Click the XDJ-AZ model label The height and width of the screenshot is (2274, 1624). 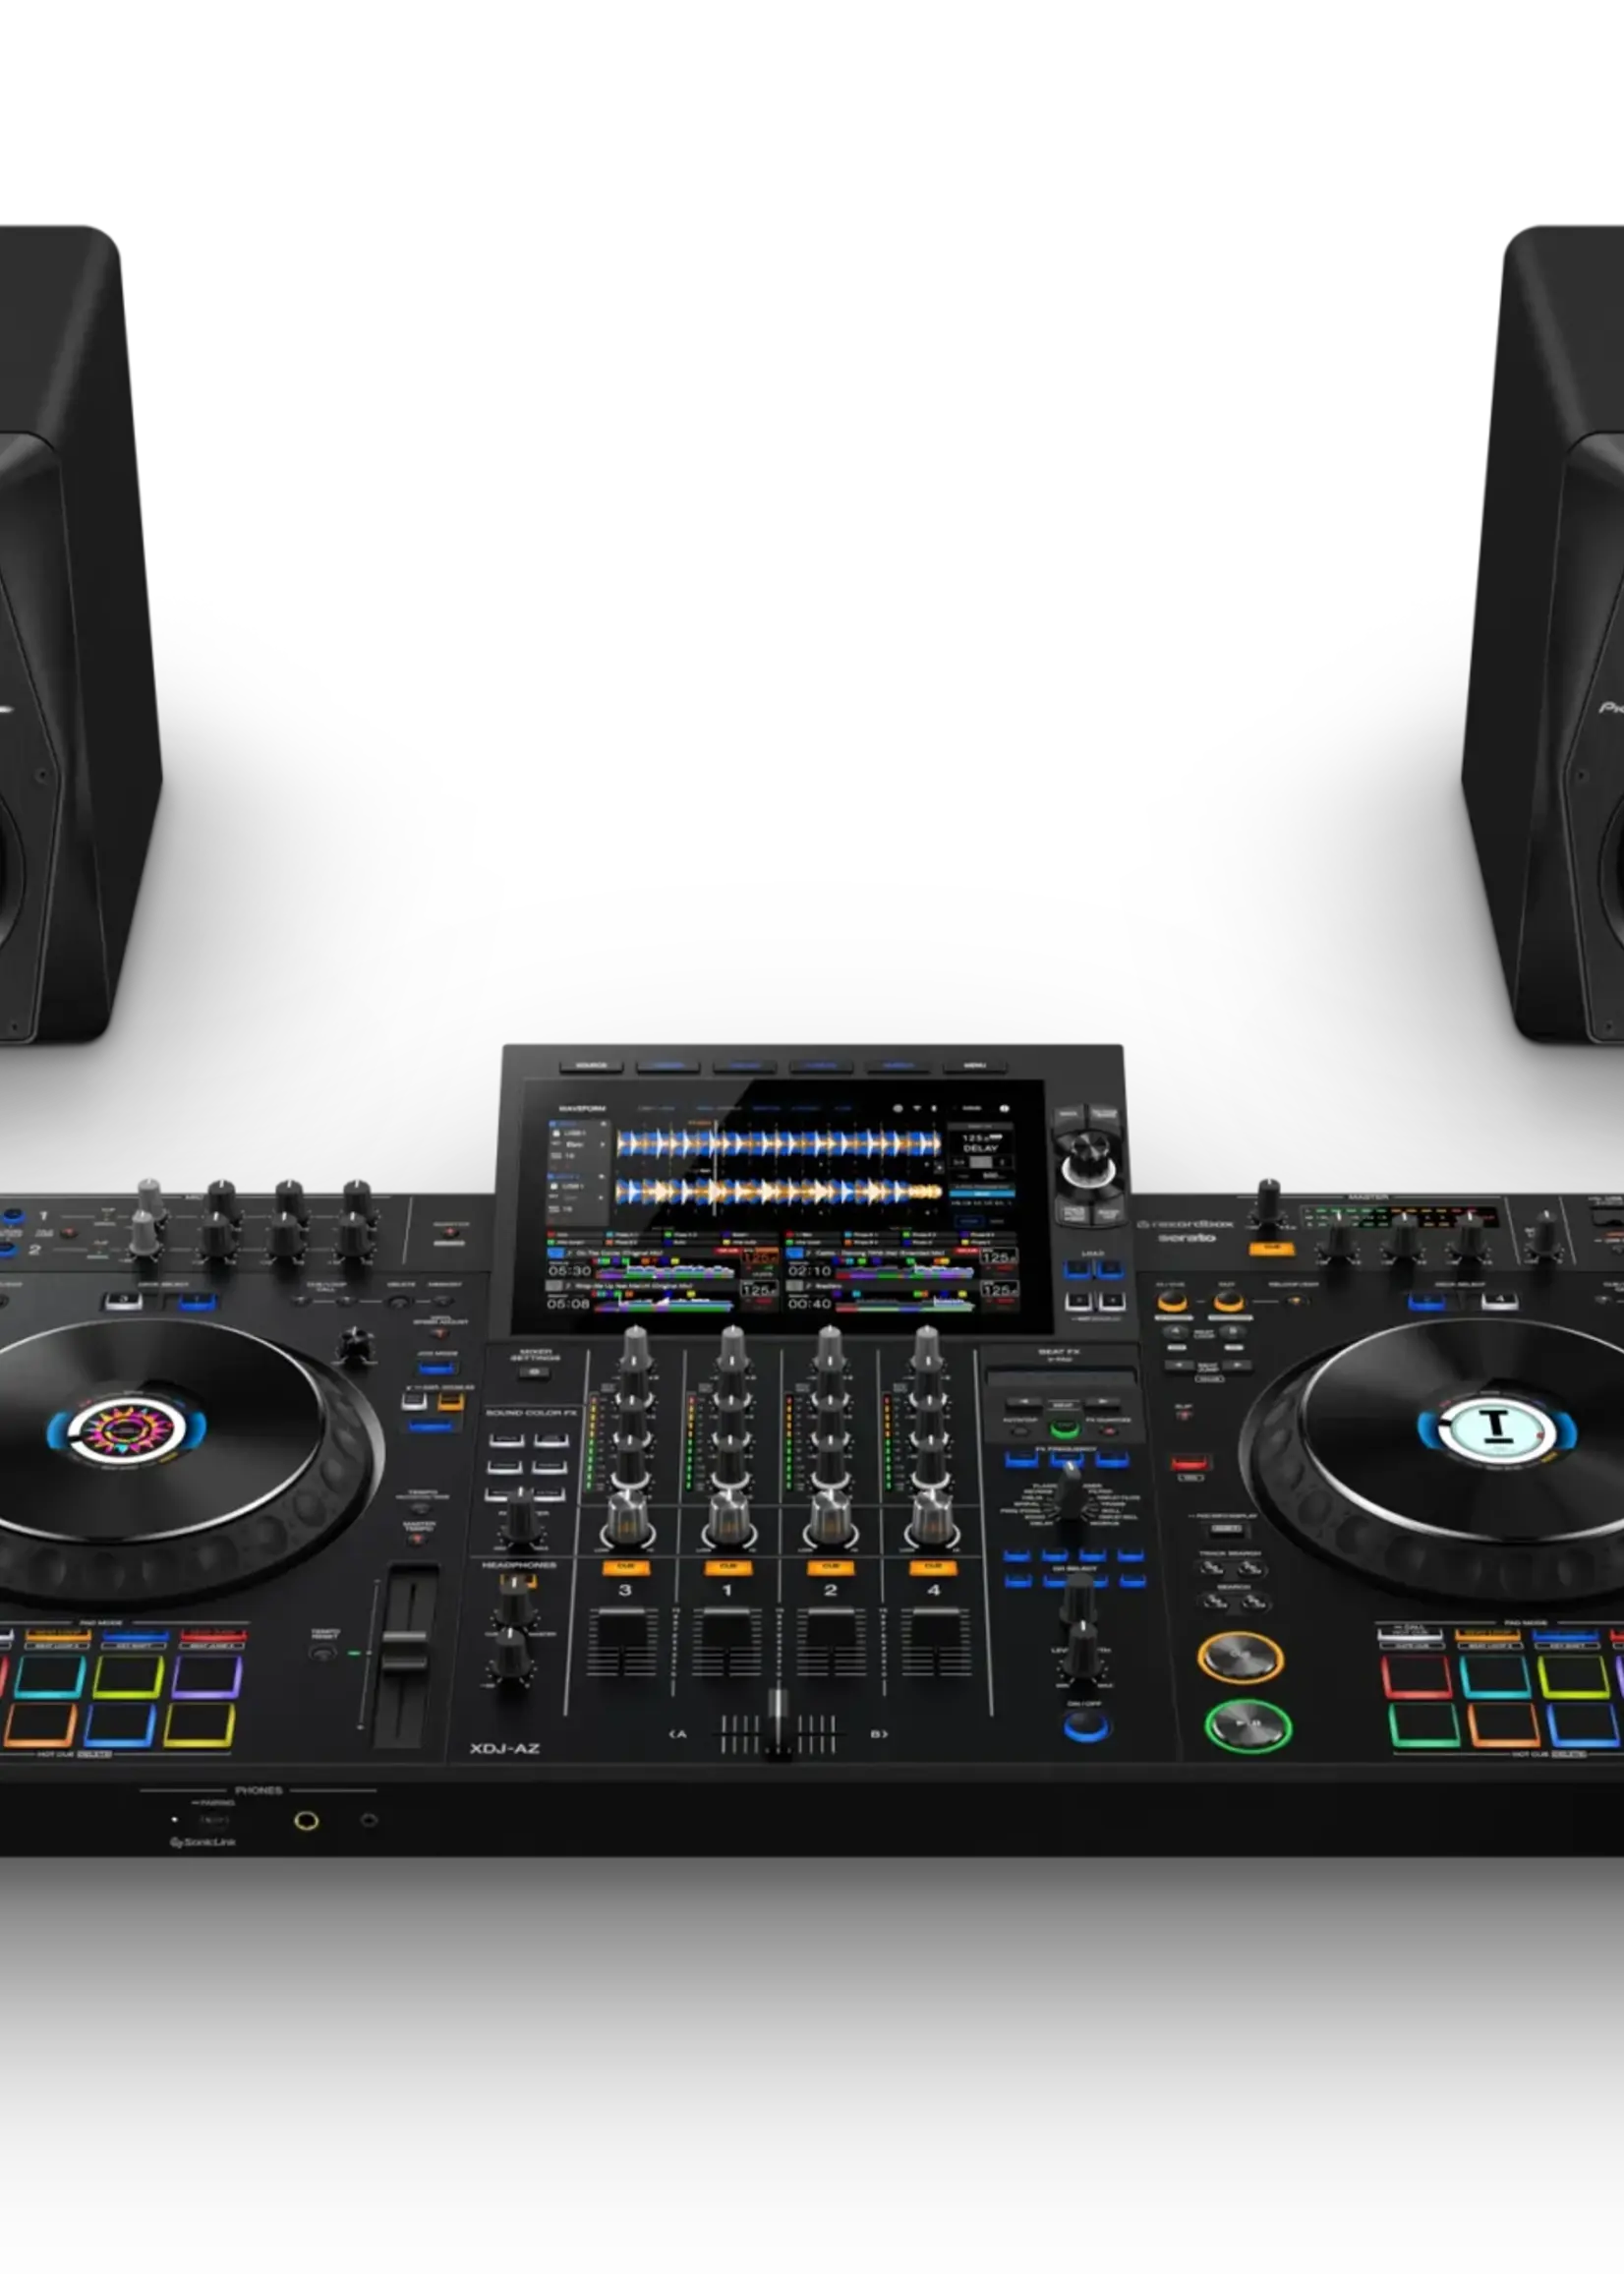pos(505,1749)
